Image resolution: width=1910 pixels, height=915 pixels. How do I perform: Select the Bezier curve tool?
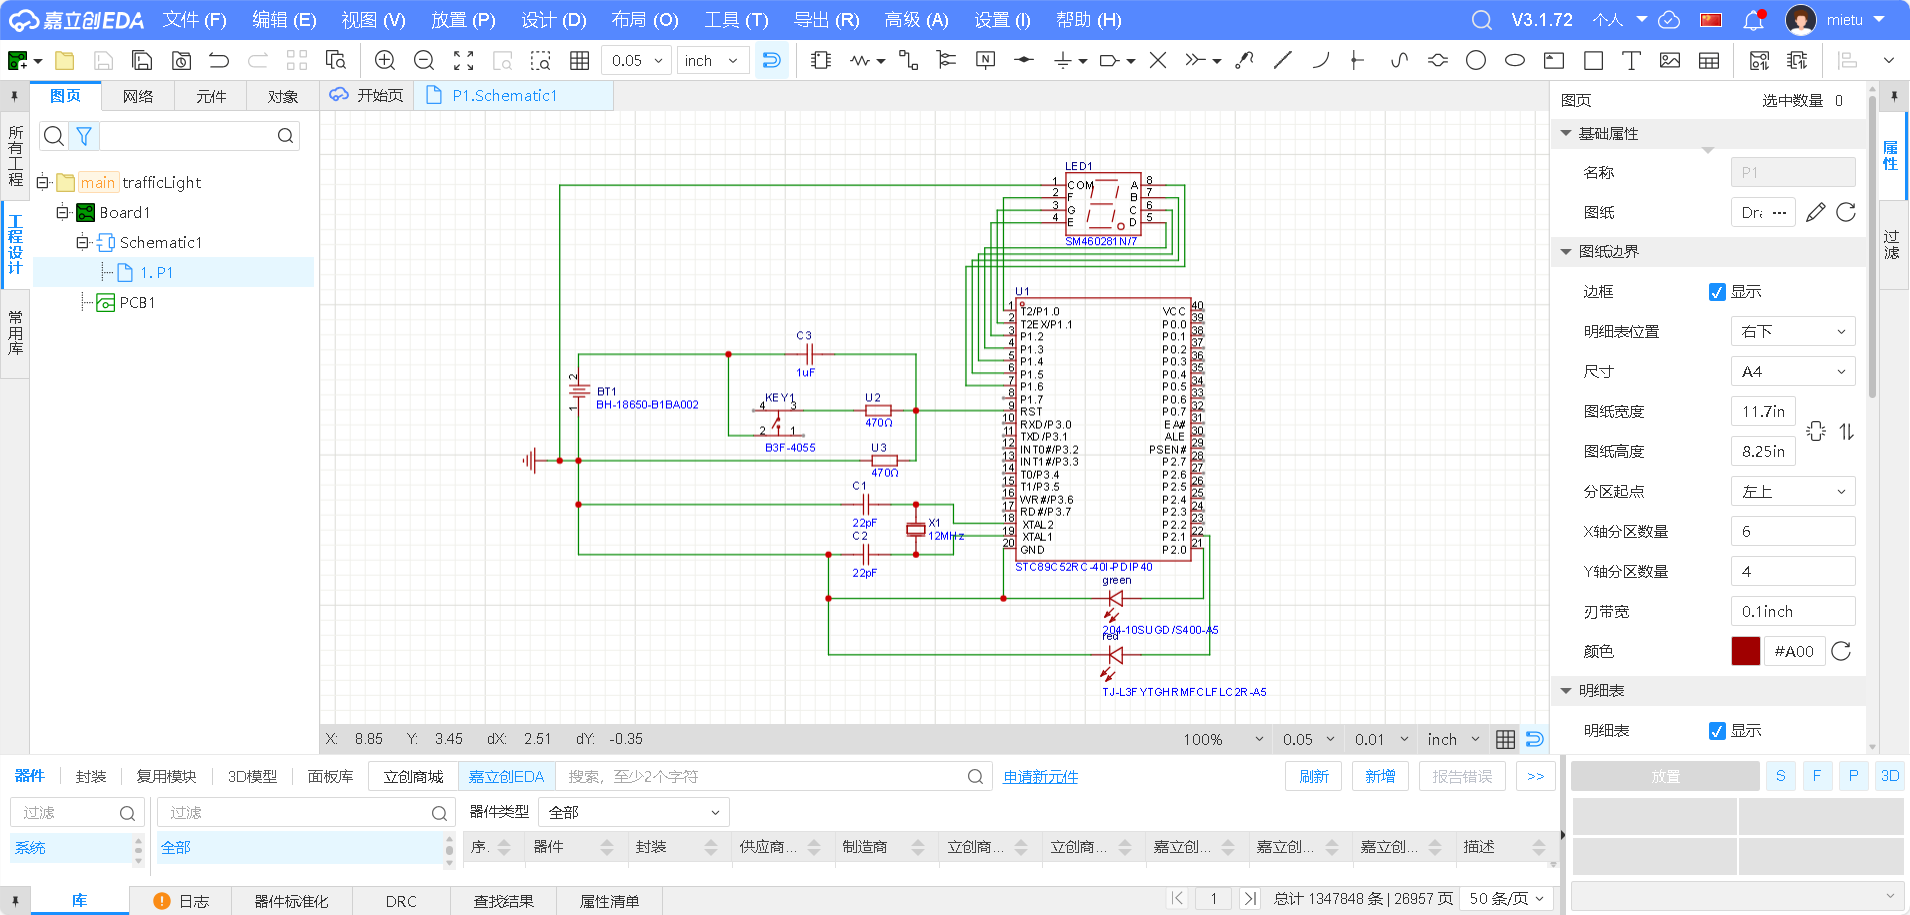(1399, 60)
